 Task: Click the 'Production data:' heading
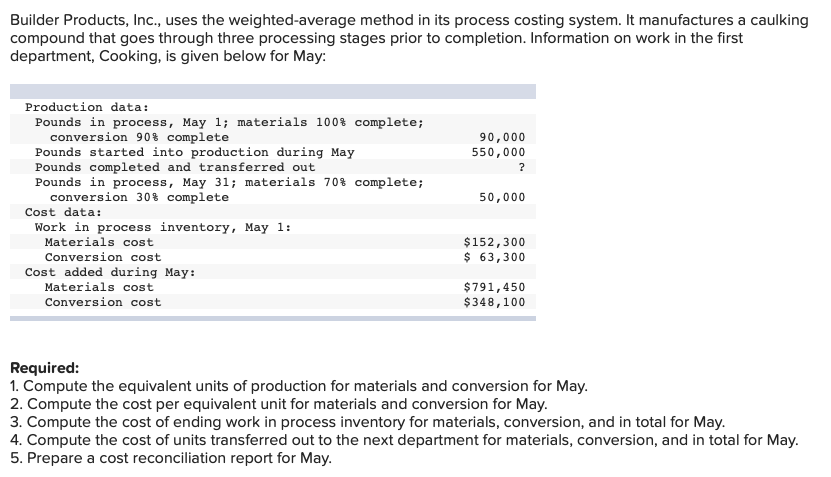pos(87,107)
